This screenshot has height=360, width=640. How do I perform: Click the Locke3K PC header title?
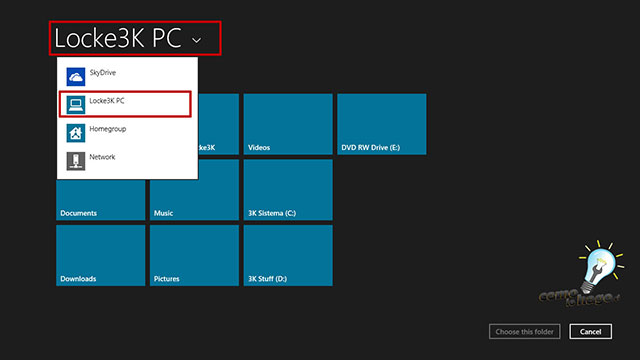[x=118, y=38]
